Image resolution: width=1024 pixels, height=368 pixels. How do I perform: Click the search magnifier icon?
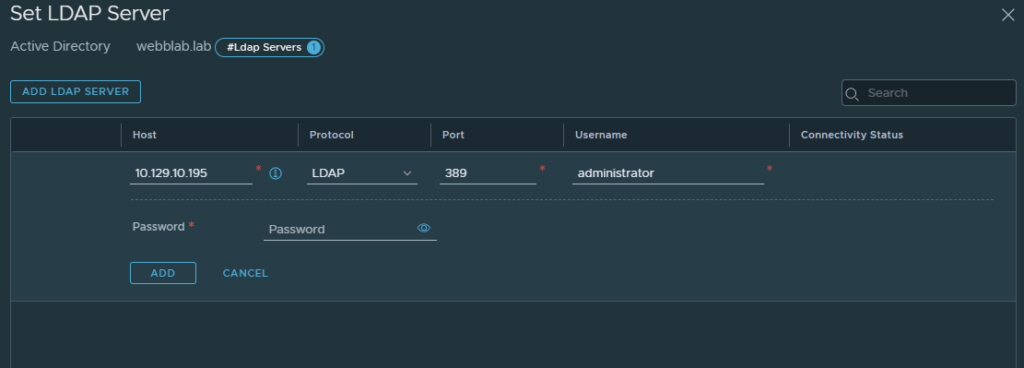pos(852,94)
